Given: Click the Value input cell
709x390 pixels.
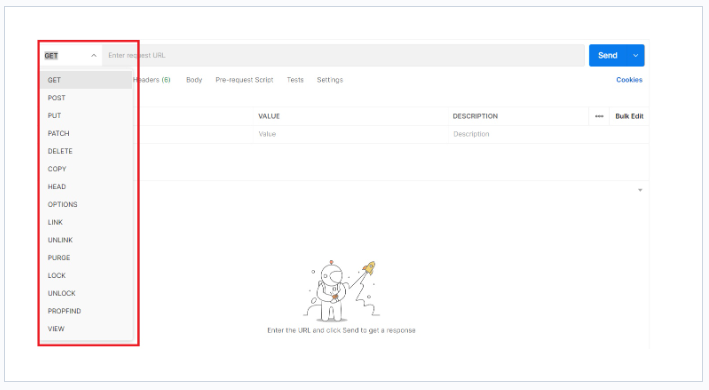Looking at the screenshot, I should (x=351, y=134).
